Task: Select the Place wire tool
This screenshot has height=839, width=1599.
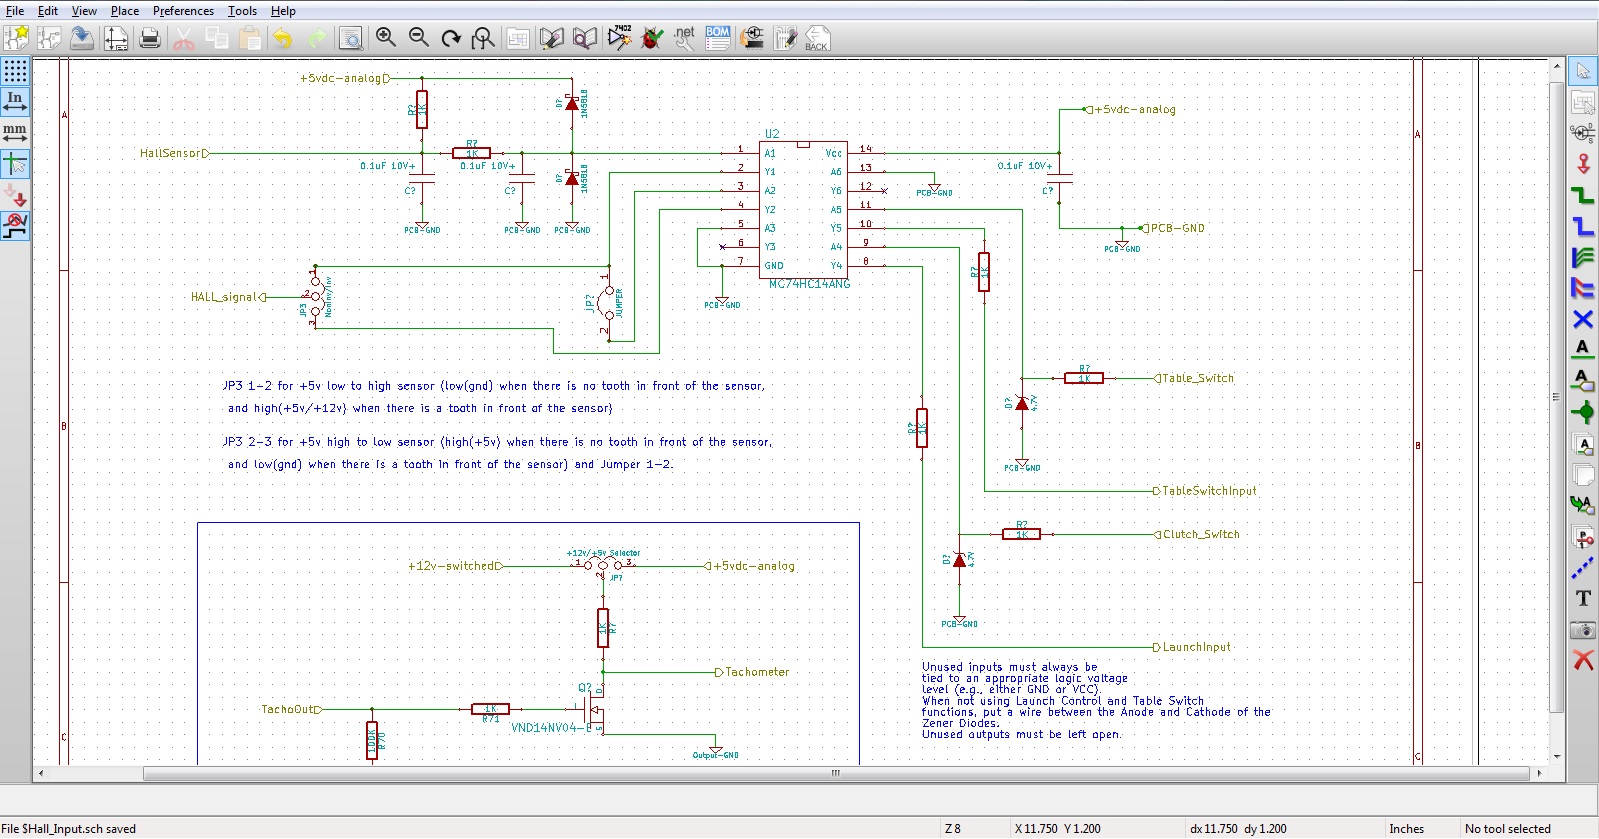Action: 1583,196
